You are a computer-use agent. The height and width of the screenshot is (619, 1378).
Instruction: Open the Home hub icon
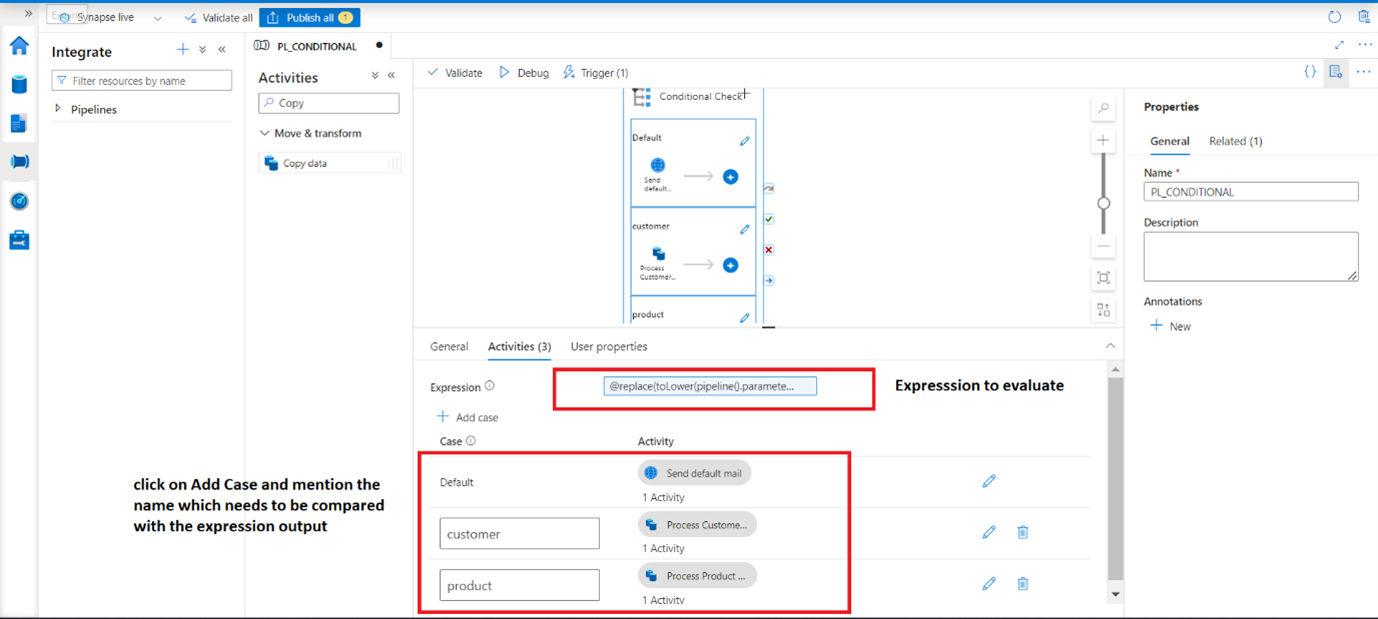point(18,46)
